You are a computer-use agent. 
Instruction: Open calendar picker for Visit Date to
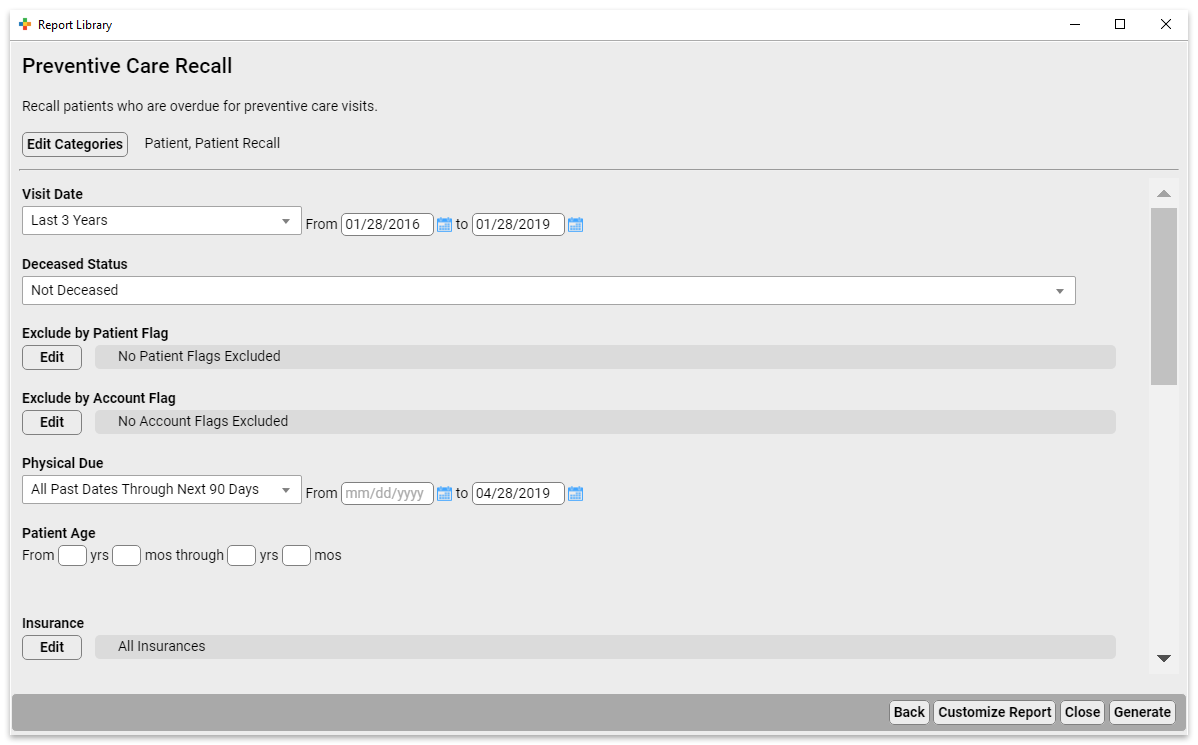tap(575, 225)
